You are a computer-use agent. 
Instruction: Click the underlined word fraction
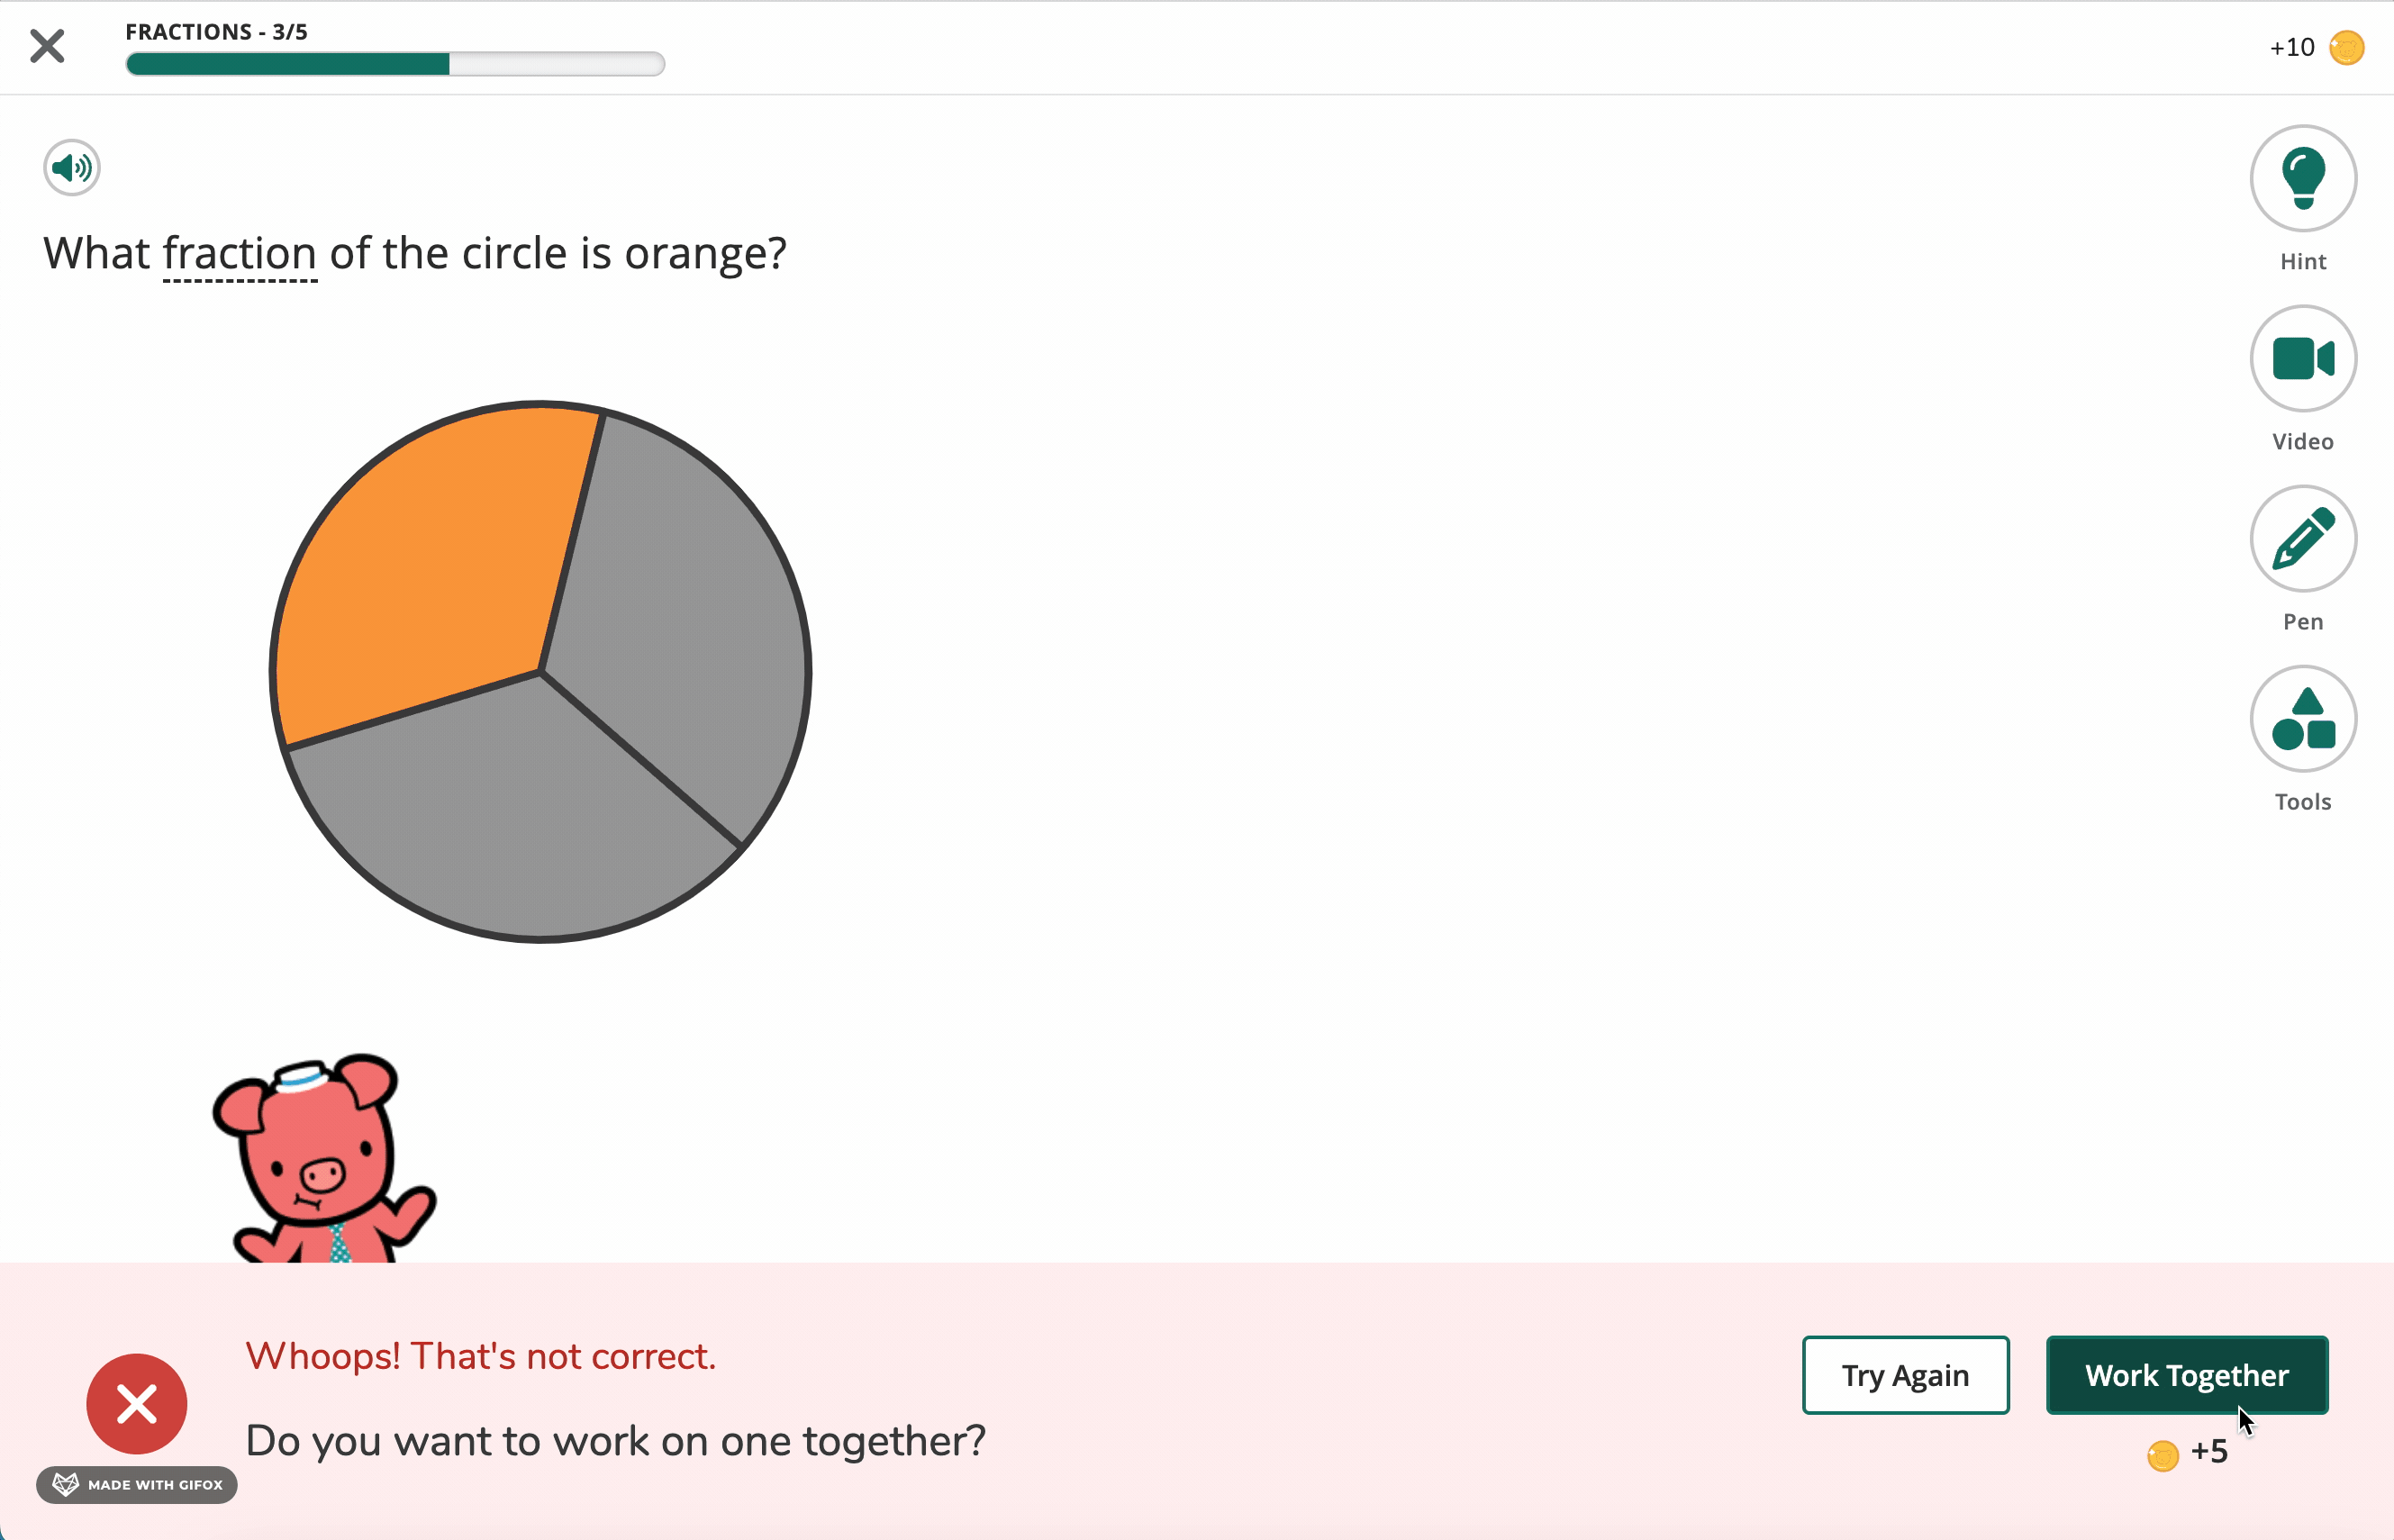click(x=240, y=254)
